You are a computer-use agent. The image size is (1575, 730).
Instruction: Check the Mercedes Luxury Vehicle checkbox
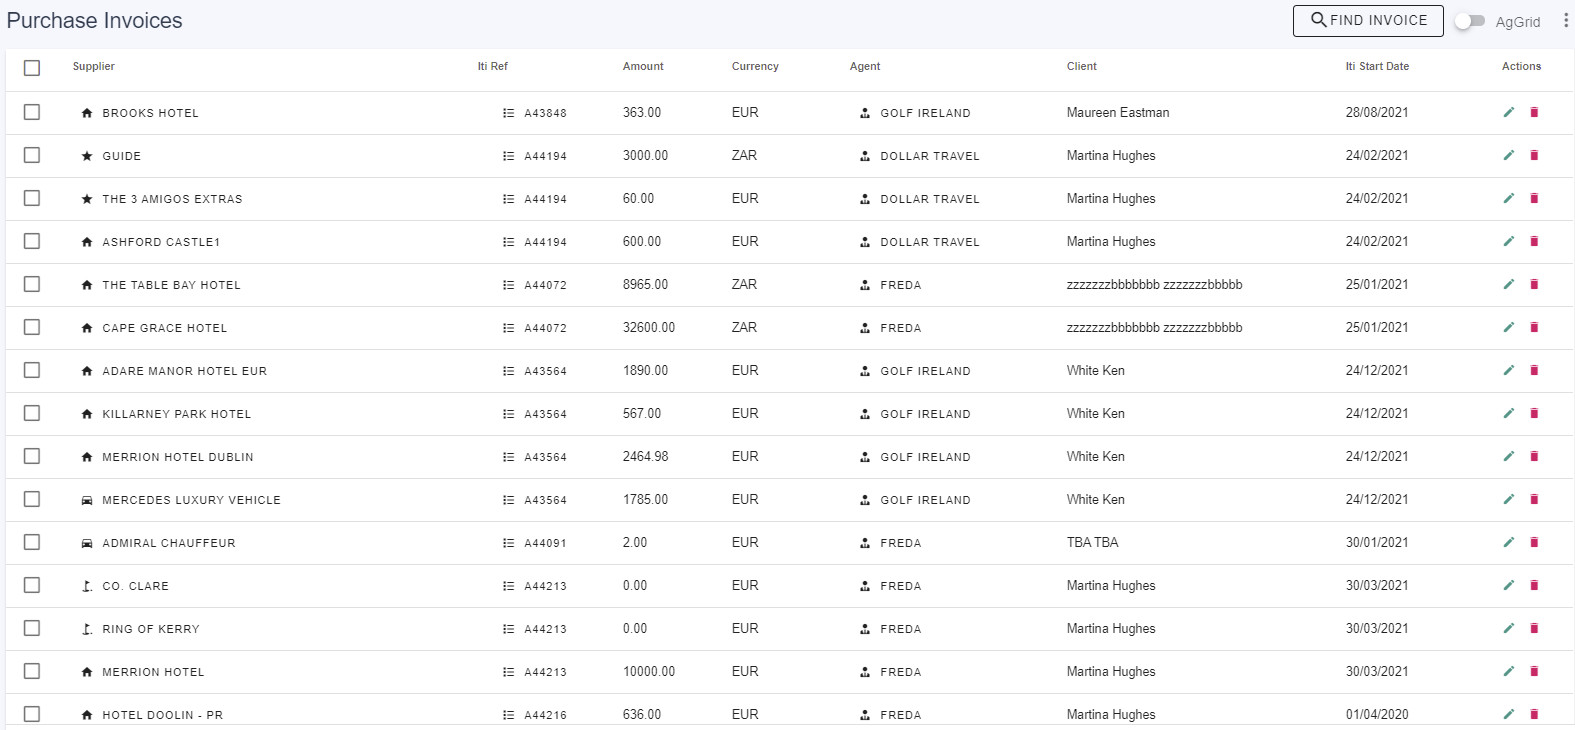[32, 499]
